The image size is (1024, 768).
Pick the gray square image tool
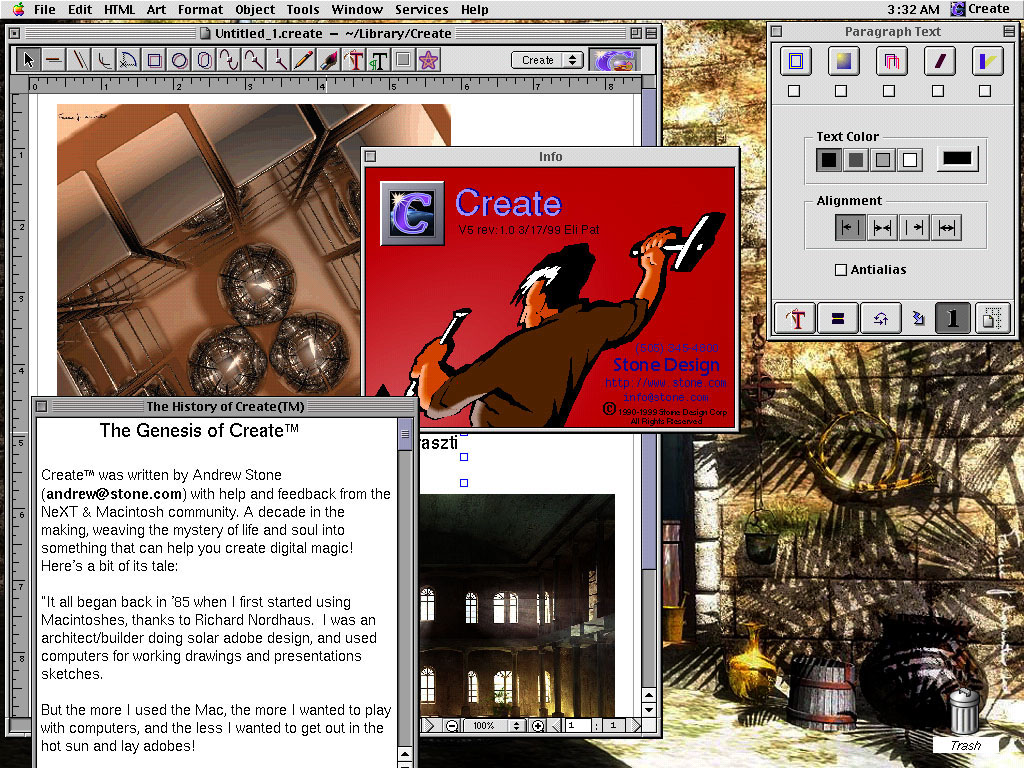pos(404,60)
